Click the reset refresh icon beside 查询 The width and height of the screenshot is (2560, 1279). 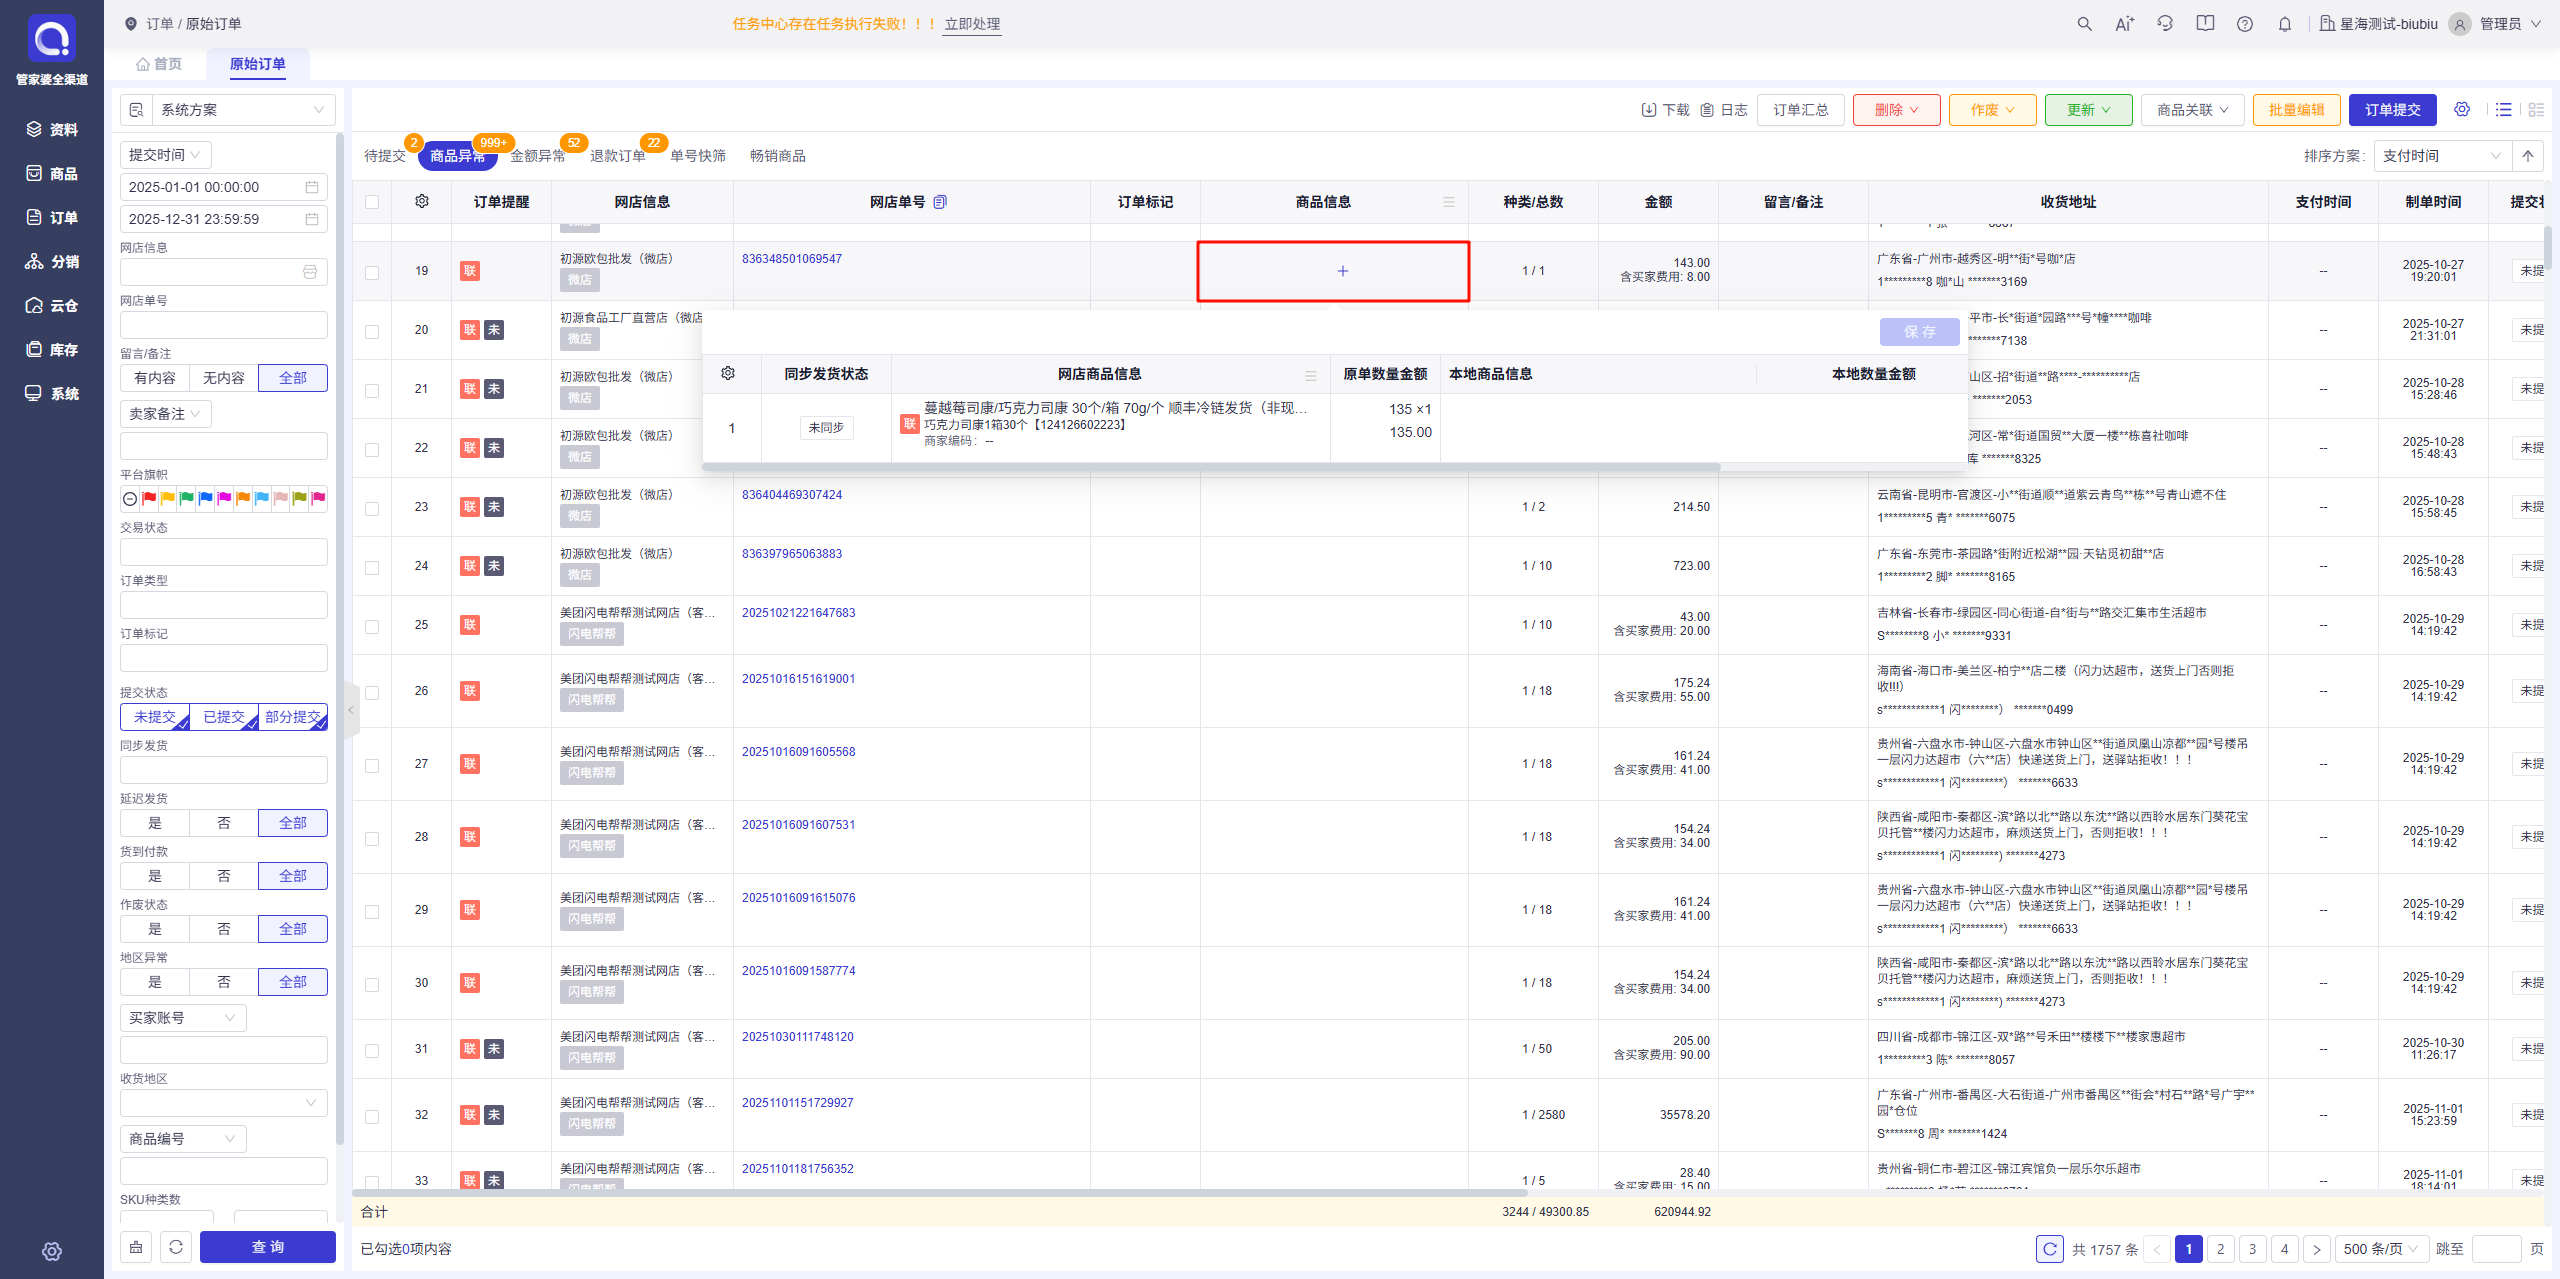176,1247
